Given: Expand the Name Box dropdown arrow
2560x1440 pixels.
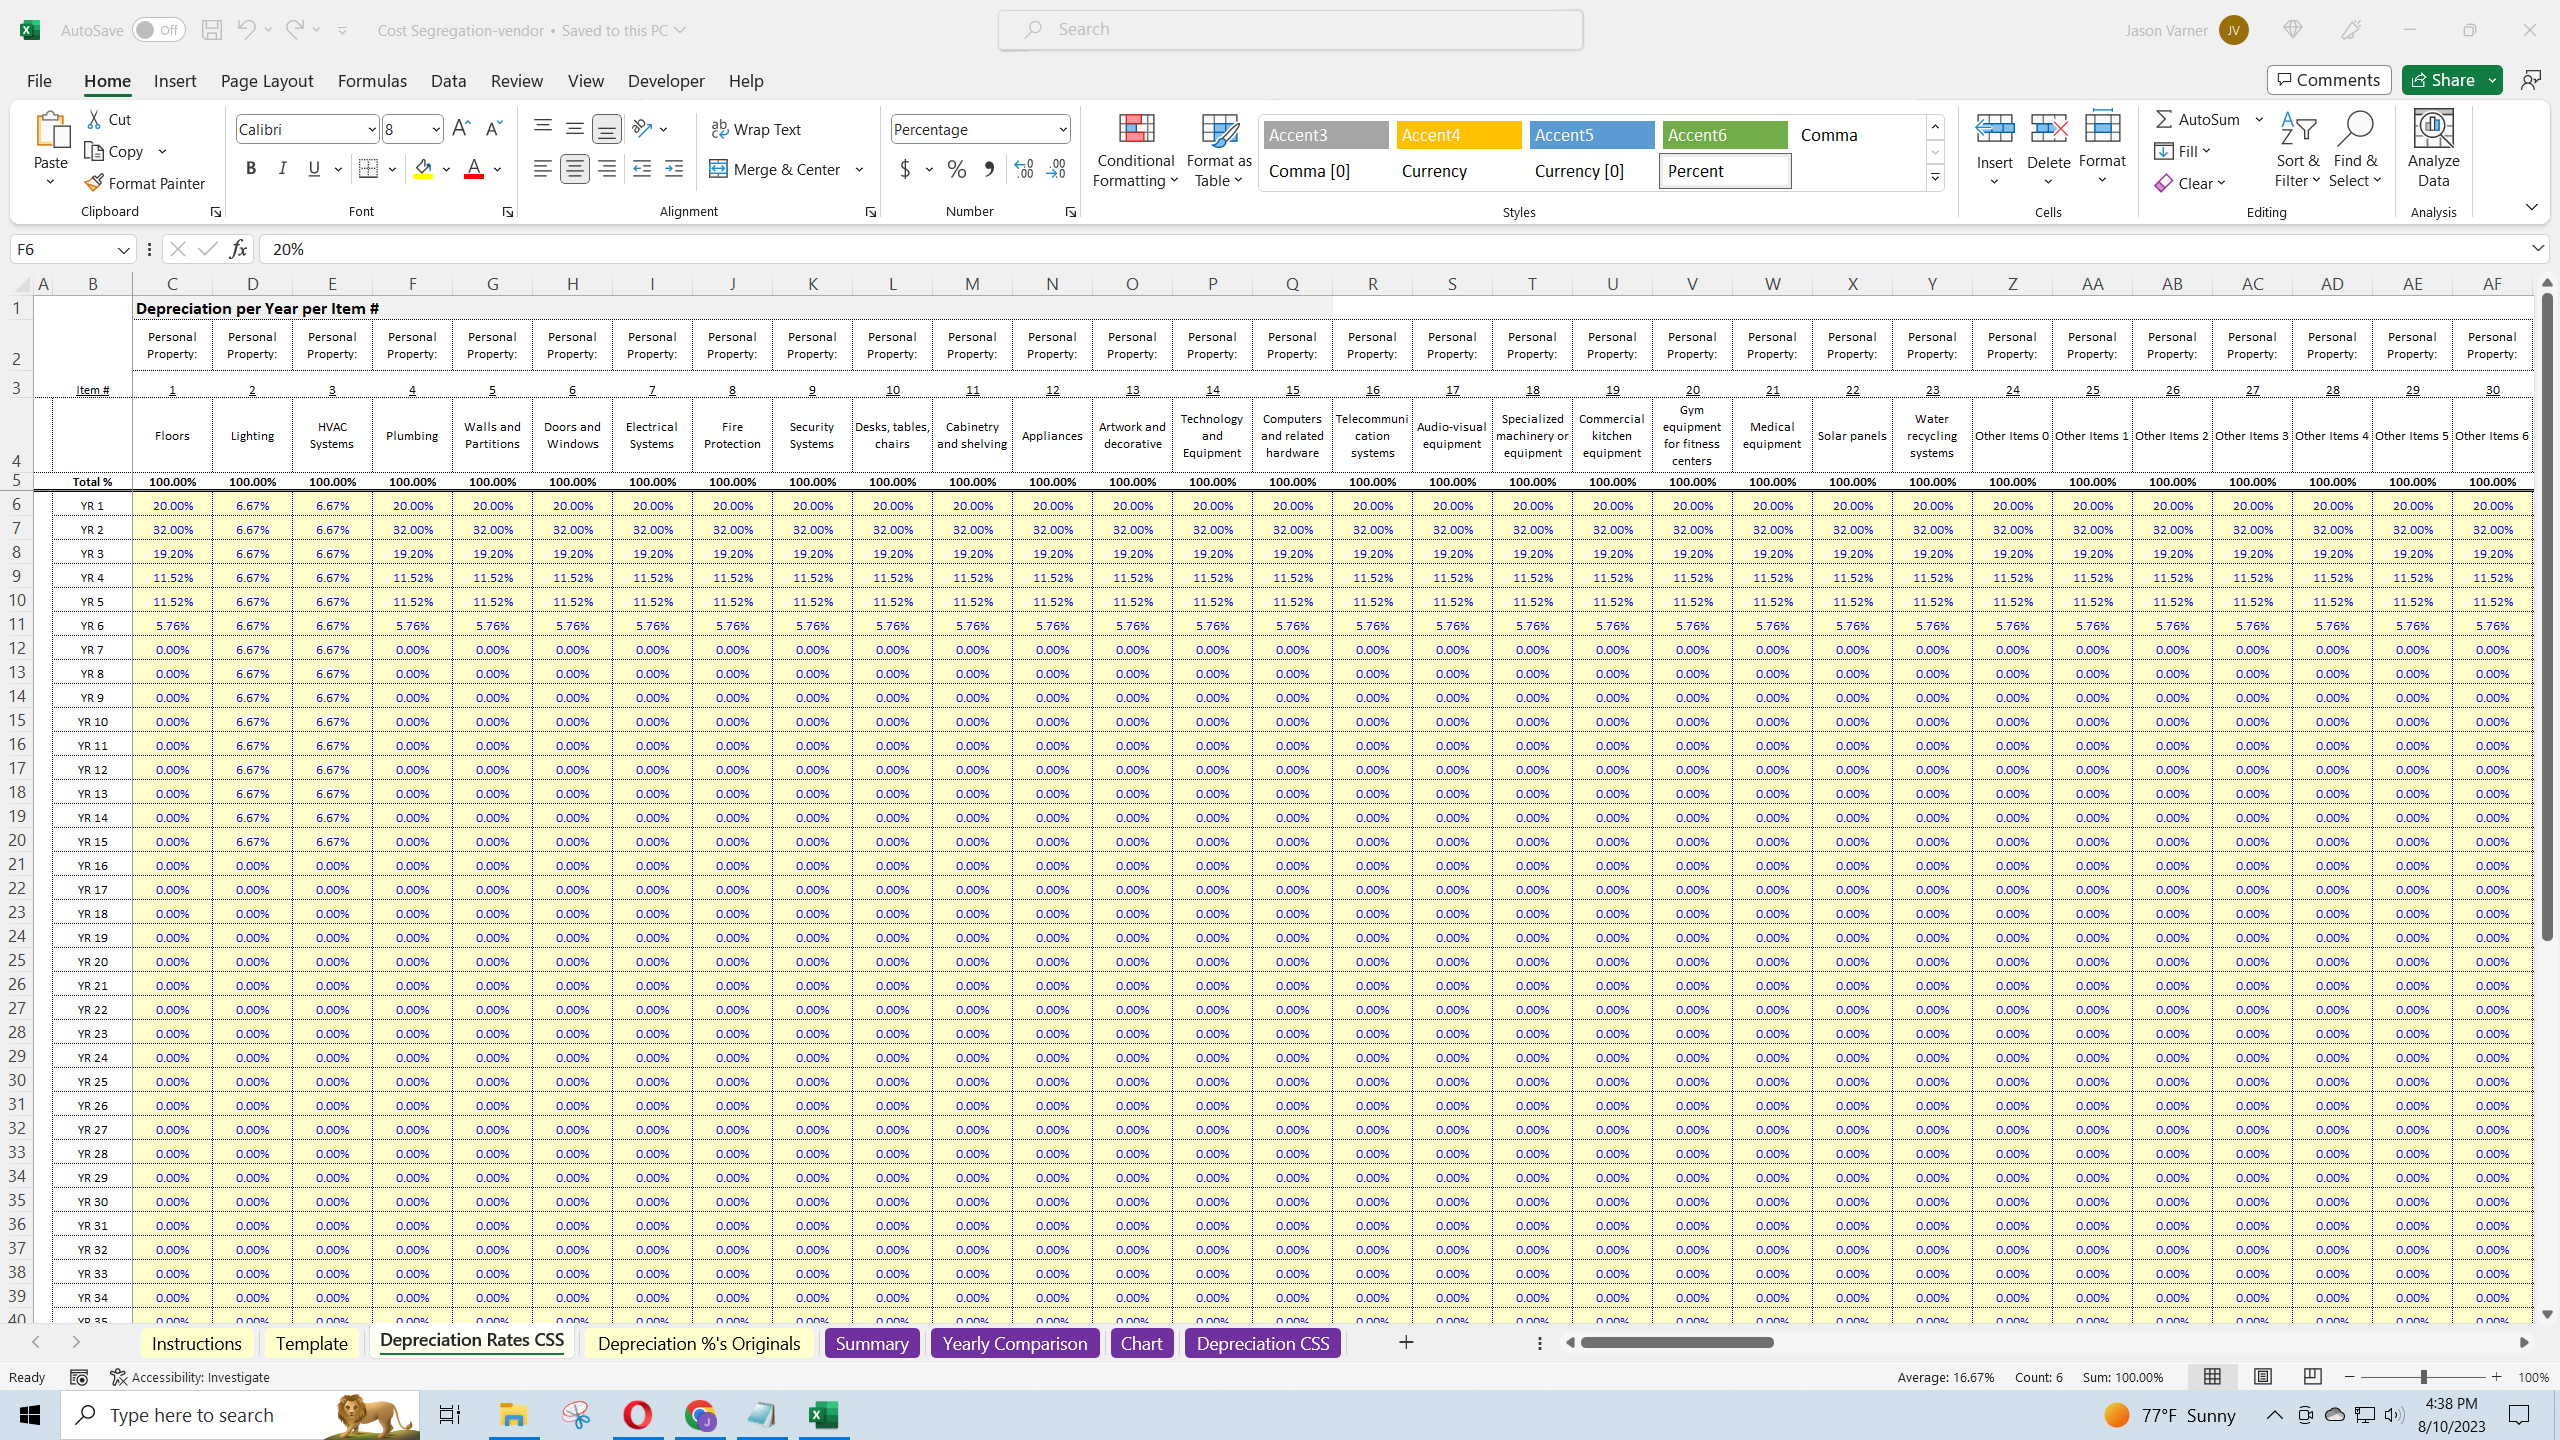Looking at the screenshot, I should 123,249.
